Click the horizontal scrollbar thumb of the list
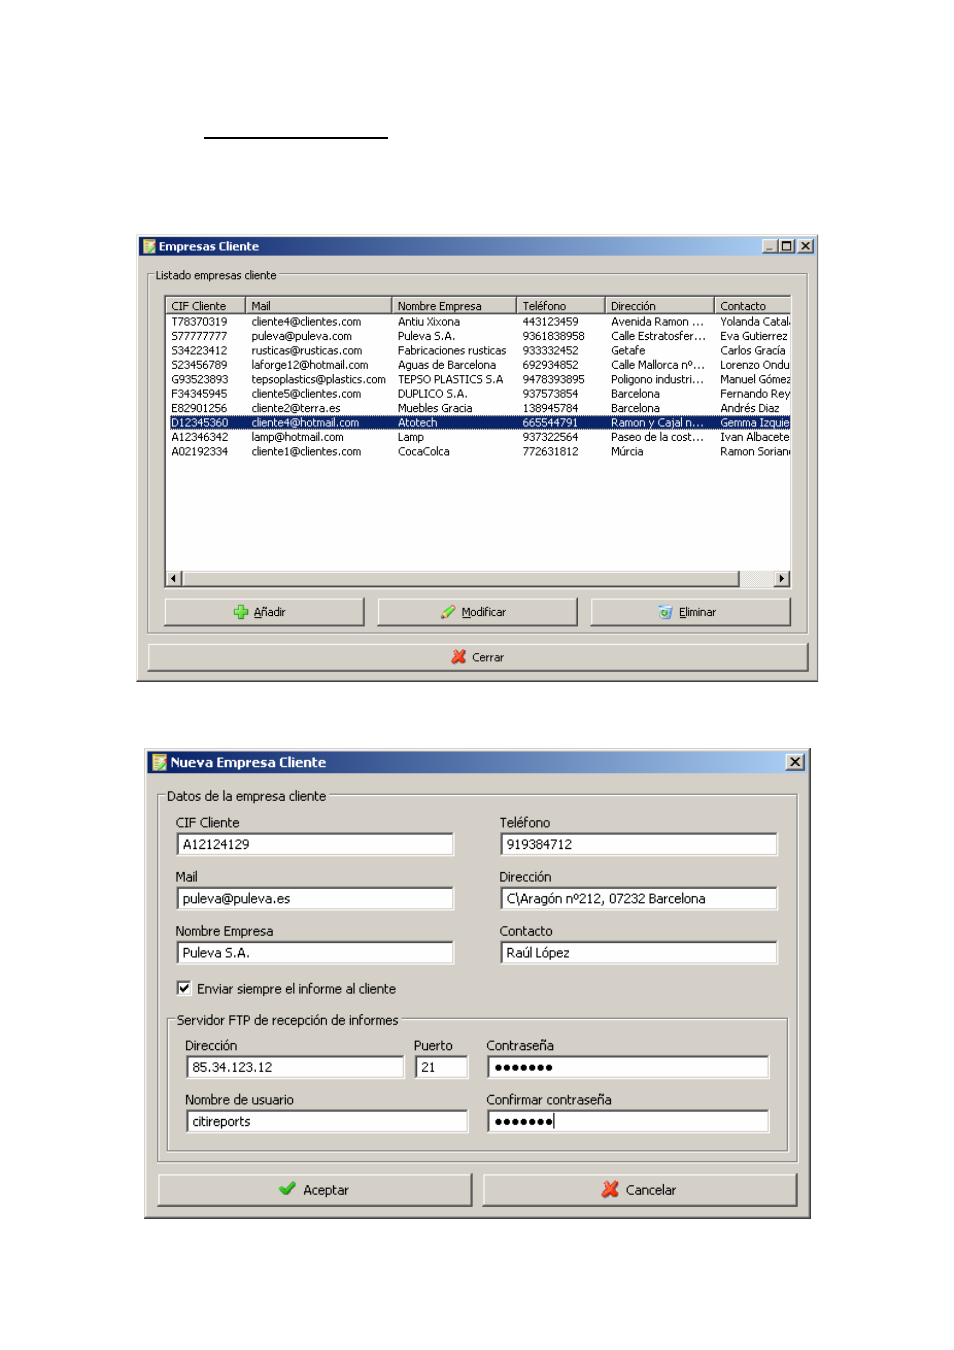This screenshot has width=954, height=1350. tap(460, 578)
